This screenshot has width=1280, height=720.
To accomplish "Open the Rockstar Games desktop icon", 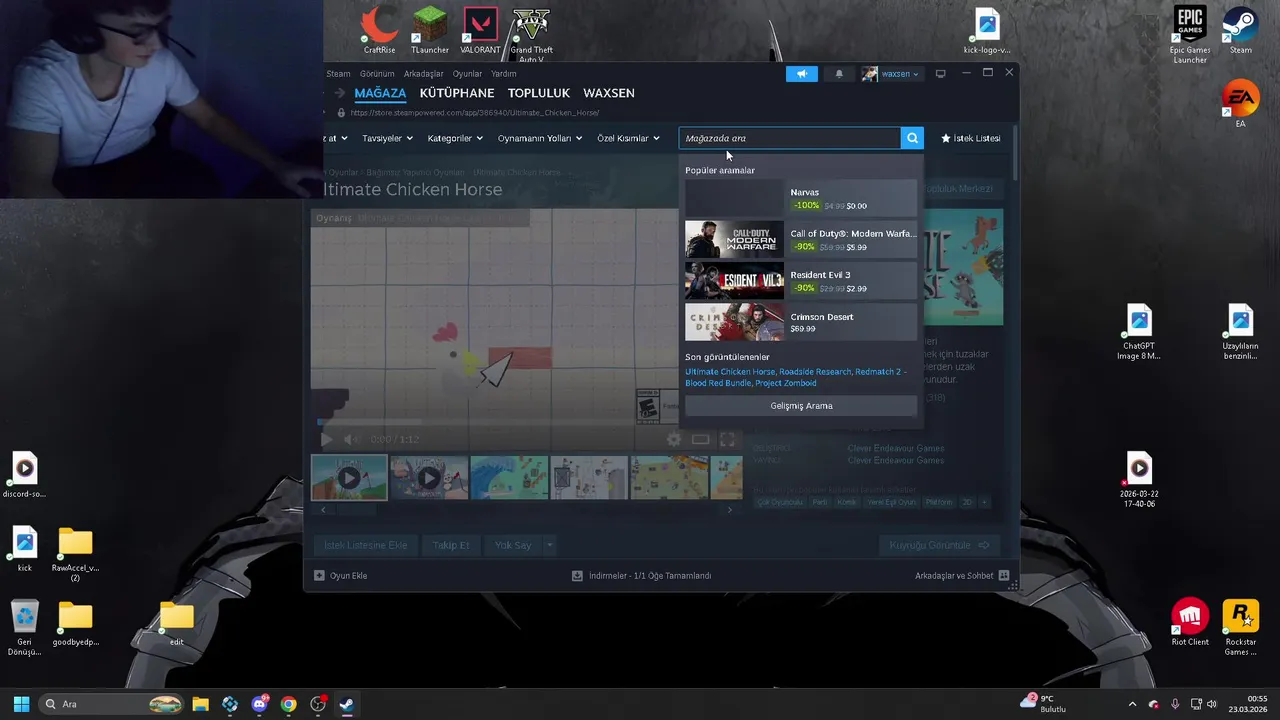I will (1241, 628).
